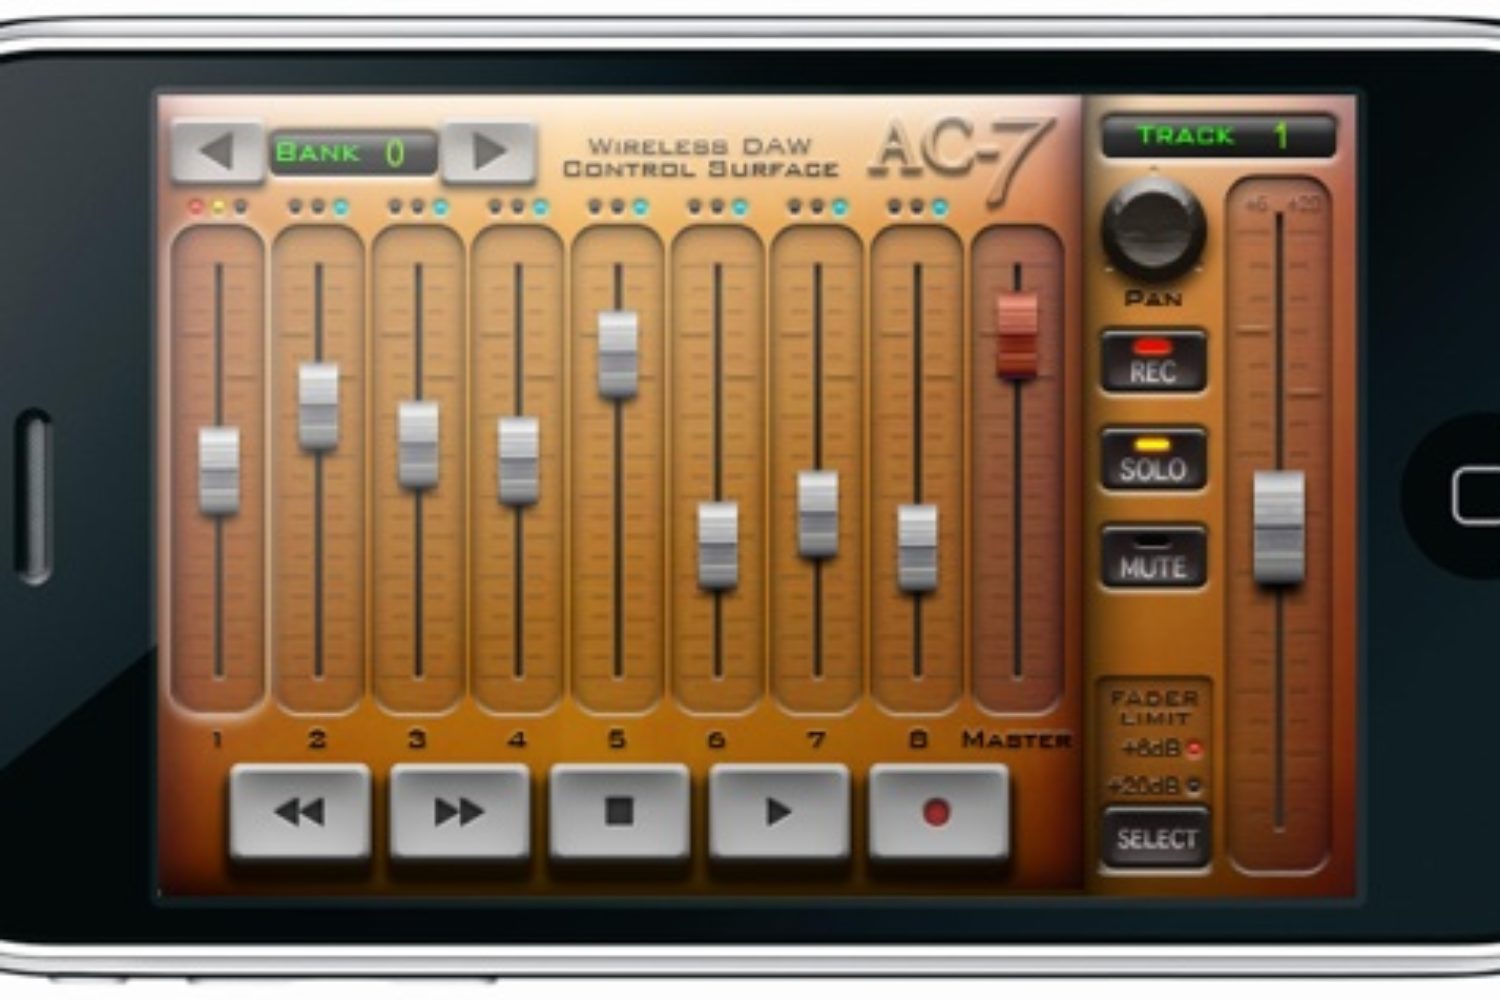The width and height of the screenshot is (1500, 1000).
Task: Click the Bank 0 display
Action: 352,153
